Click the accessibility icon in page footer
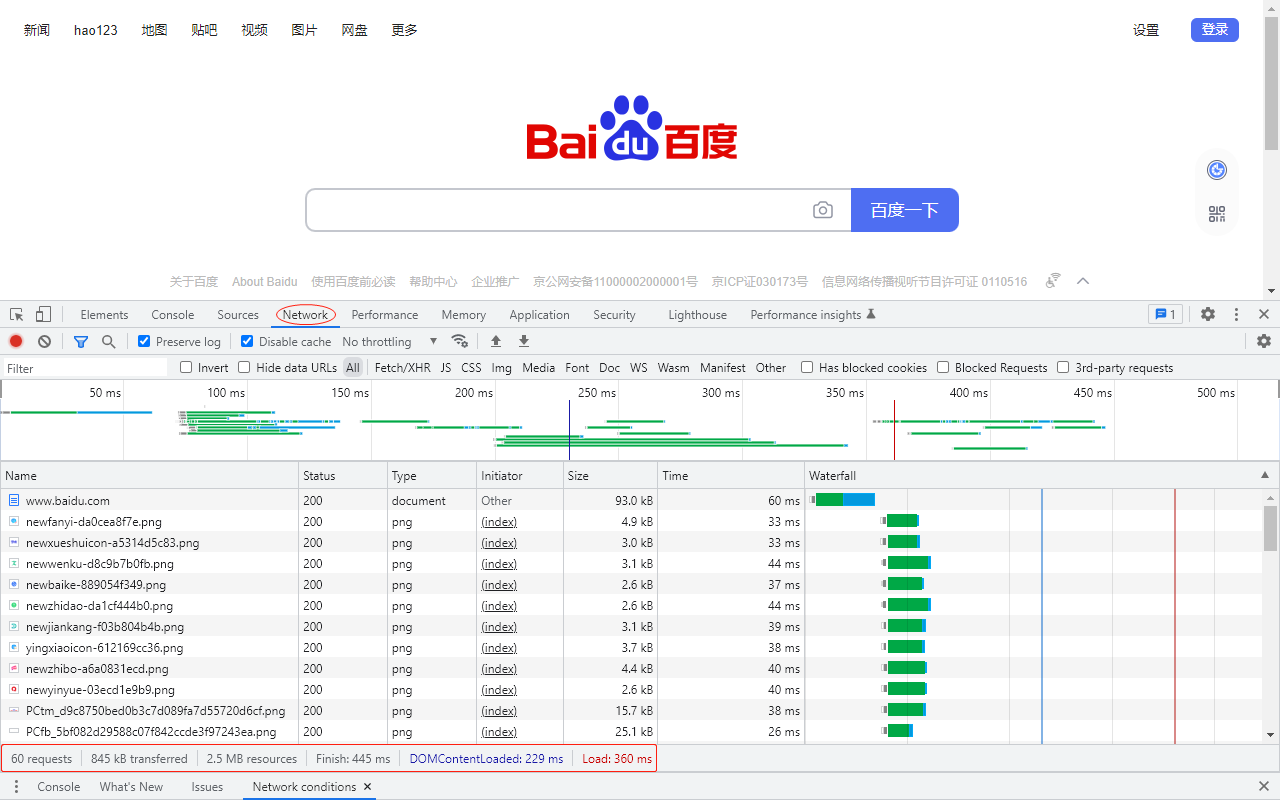This screenshot has height=800, width=1280. [1053, 281]
